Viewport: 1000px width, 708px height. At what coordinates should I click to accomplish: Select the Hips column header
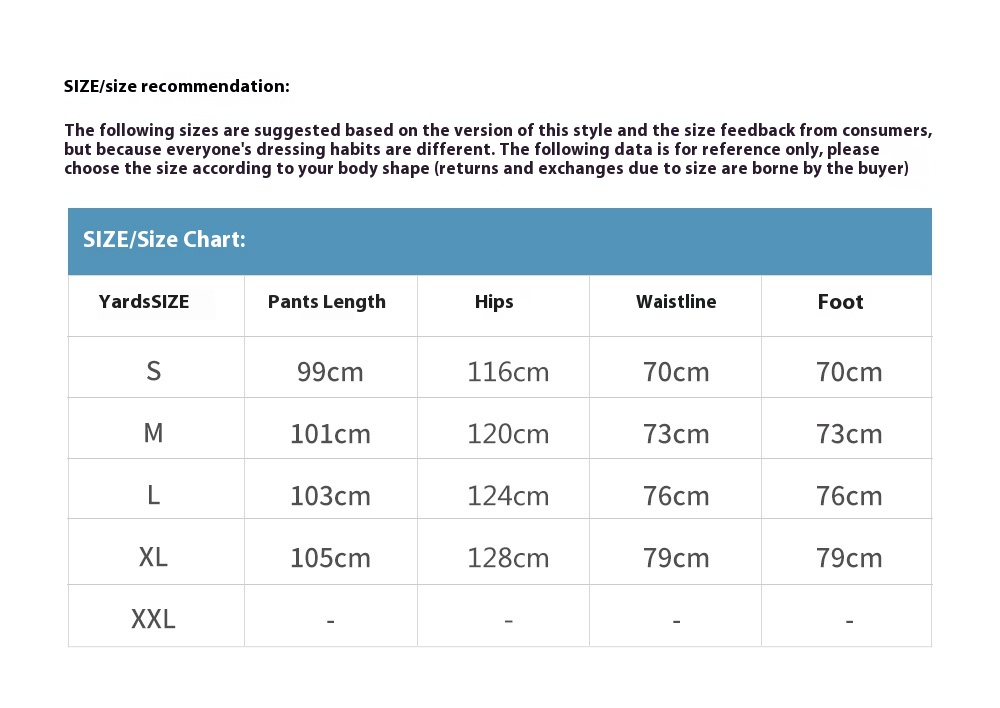click(494, 302)
